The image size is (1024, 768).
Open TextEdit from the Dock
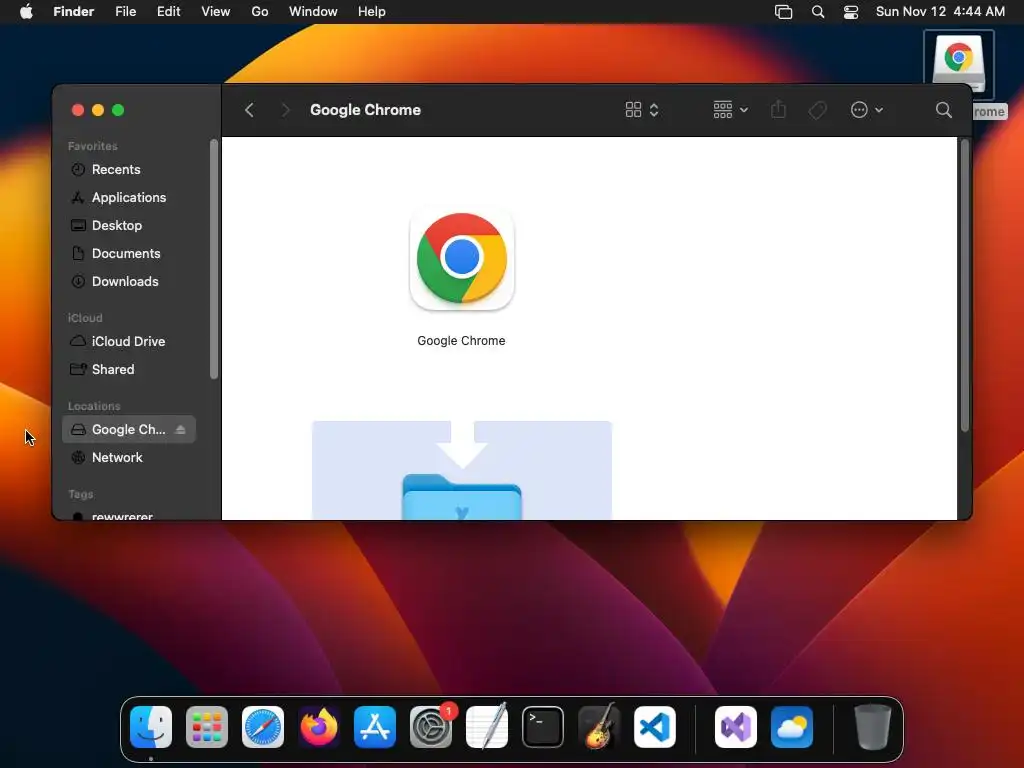(487, 726)
